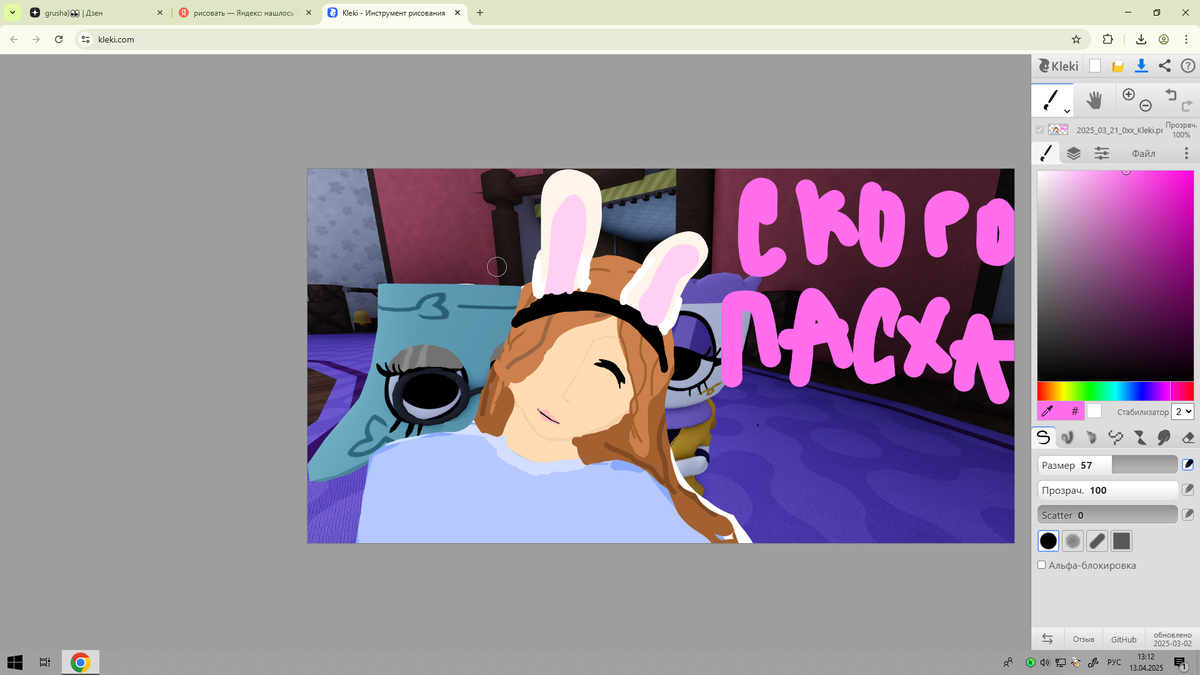
Task: Reload the kleki.com page
Action: (59, 39)
